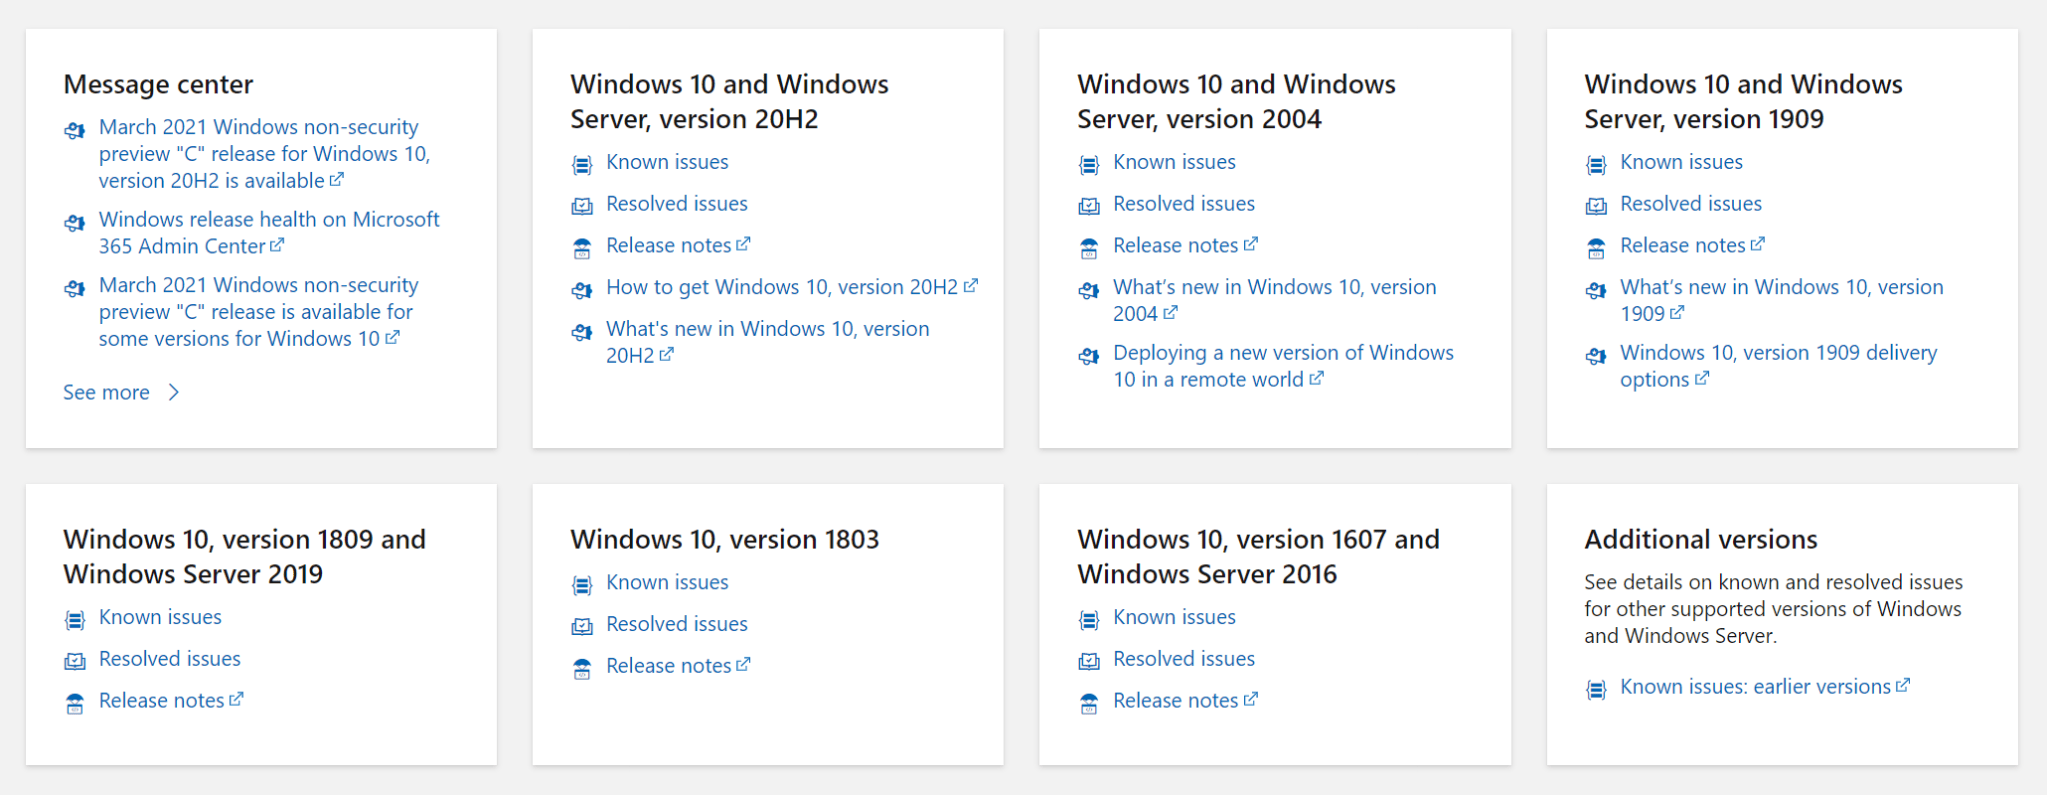Click the icon beside Known issues: earlier versions
This screenshot has height=795, width=2047.
tap(1596, 689)
